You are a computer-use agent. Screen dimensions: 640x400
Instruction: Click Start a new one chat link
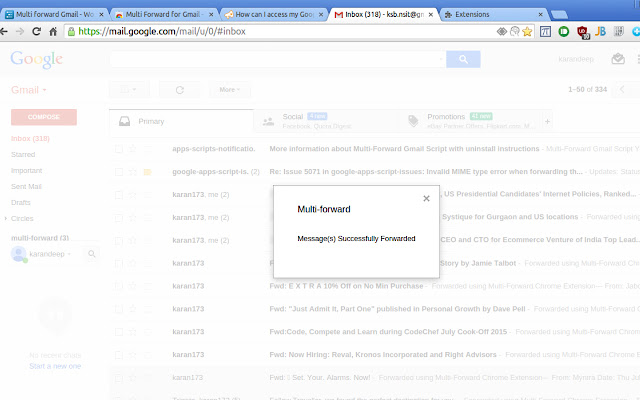tap(55, 366)
